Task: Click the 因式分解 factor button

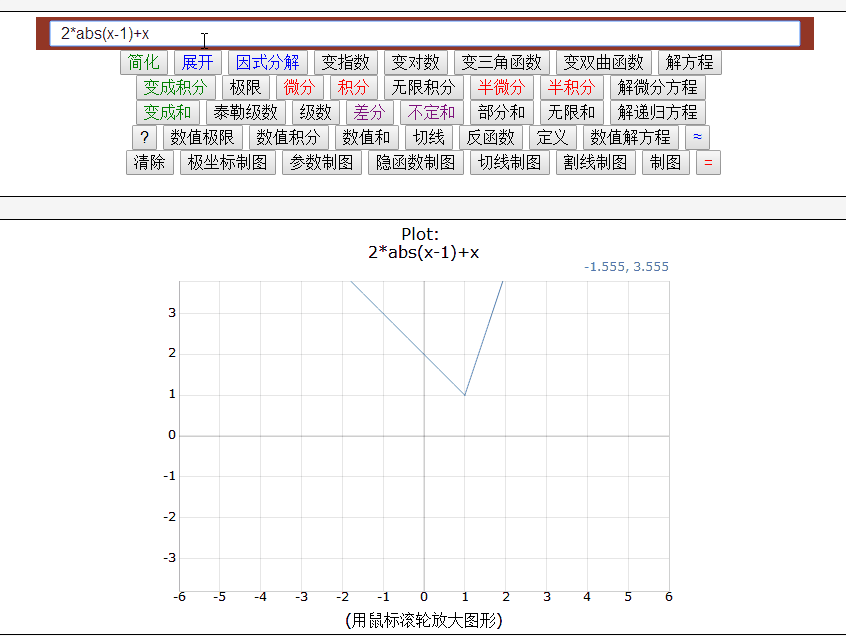Action: 268,63
